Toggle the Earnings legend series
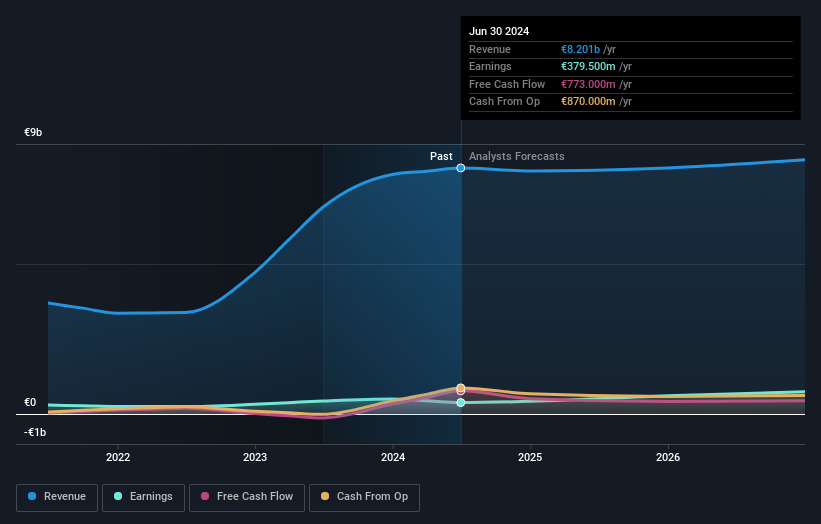 click(x=143, y=497)
